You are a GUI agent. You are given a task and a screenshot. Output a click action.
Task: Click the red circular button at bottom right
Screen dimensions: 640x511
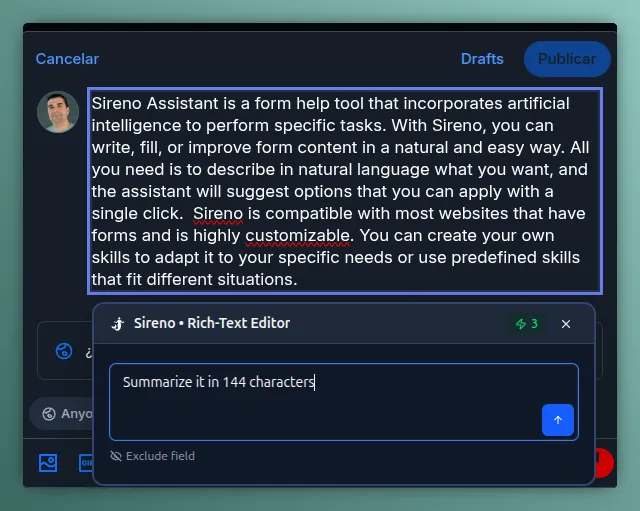pos(603,462)
